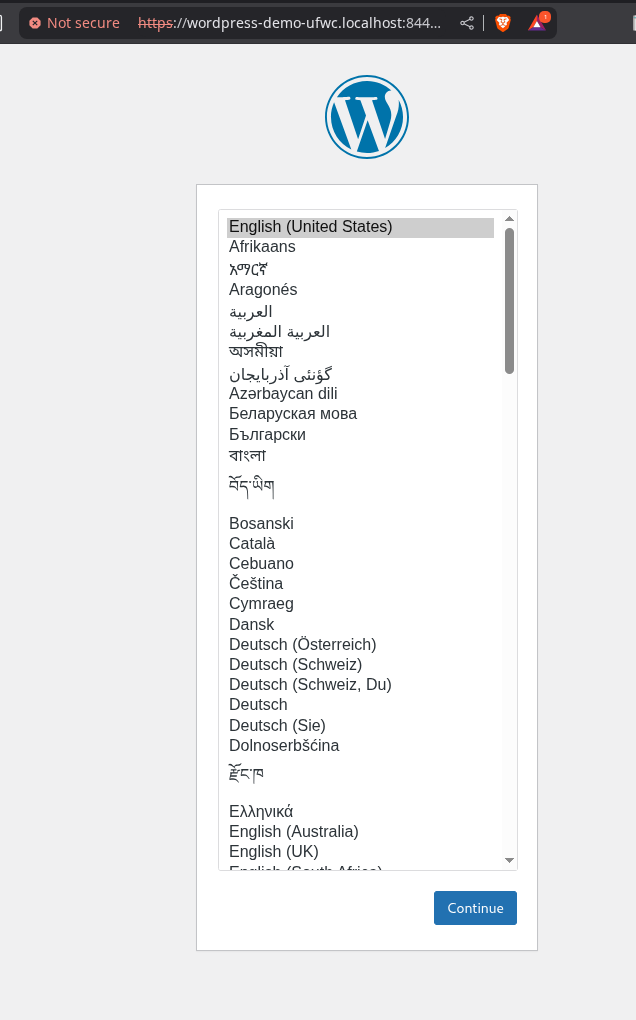Select English (Australia)
Screen dimensions: 636x1020
pos(360,831)
